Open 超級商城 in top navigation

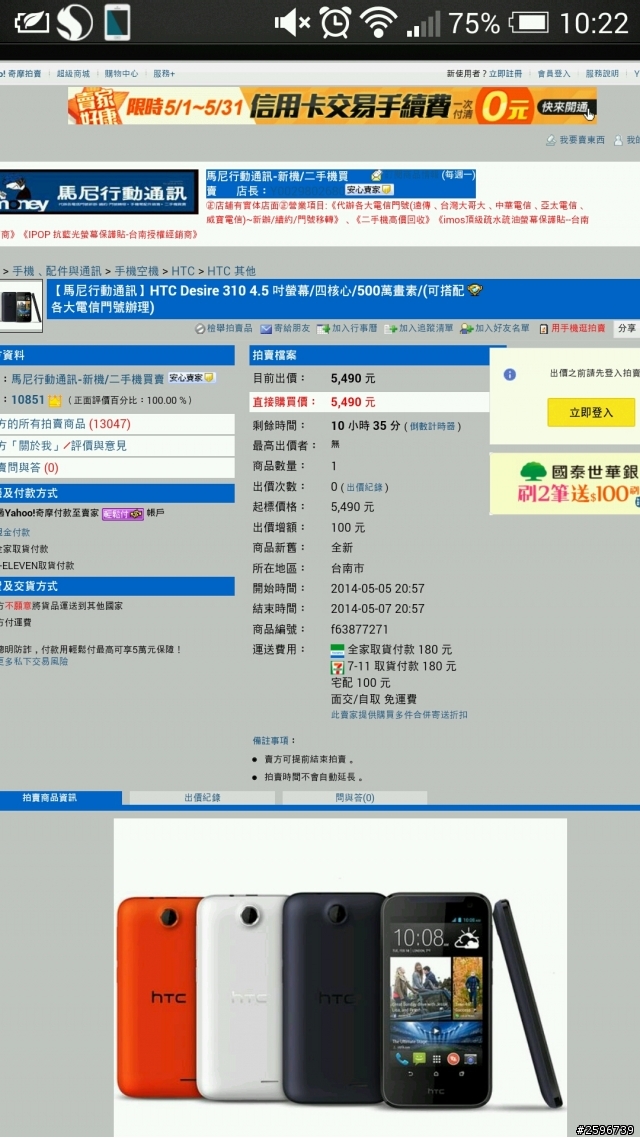pyautogui.click(x=73, y=74)
